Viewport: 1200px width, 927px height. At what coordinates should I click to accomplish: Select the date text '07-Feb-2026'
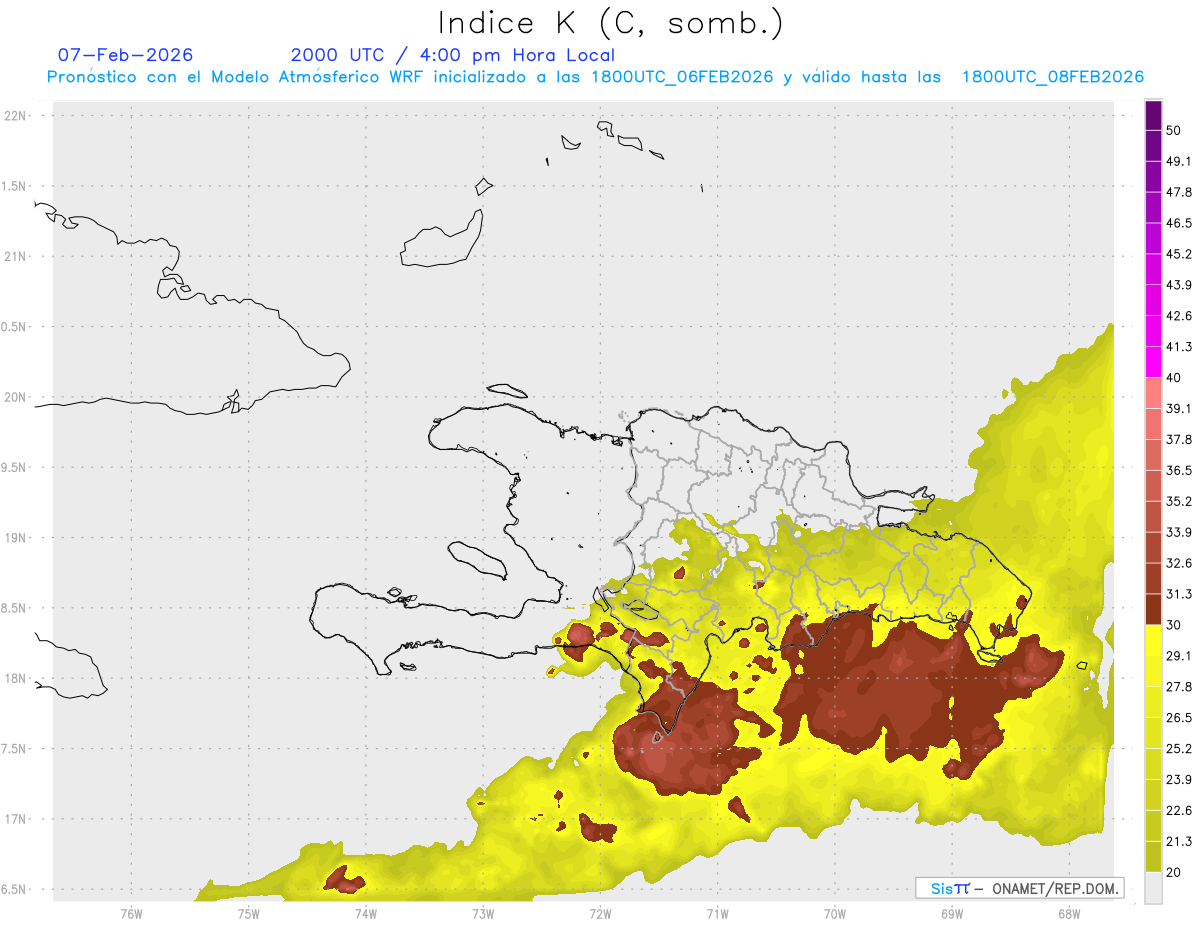(126, 55)
